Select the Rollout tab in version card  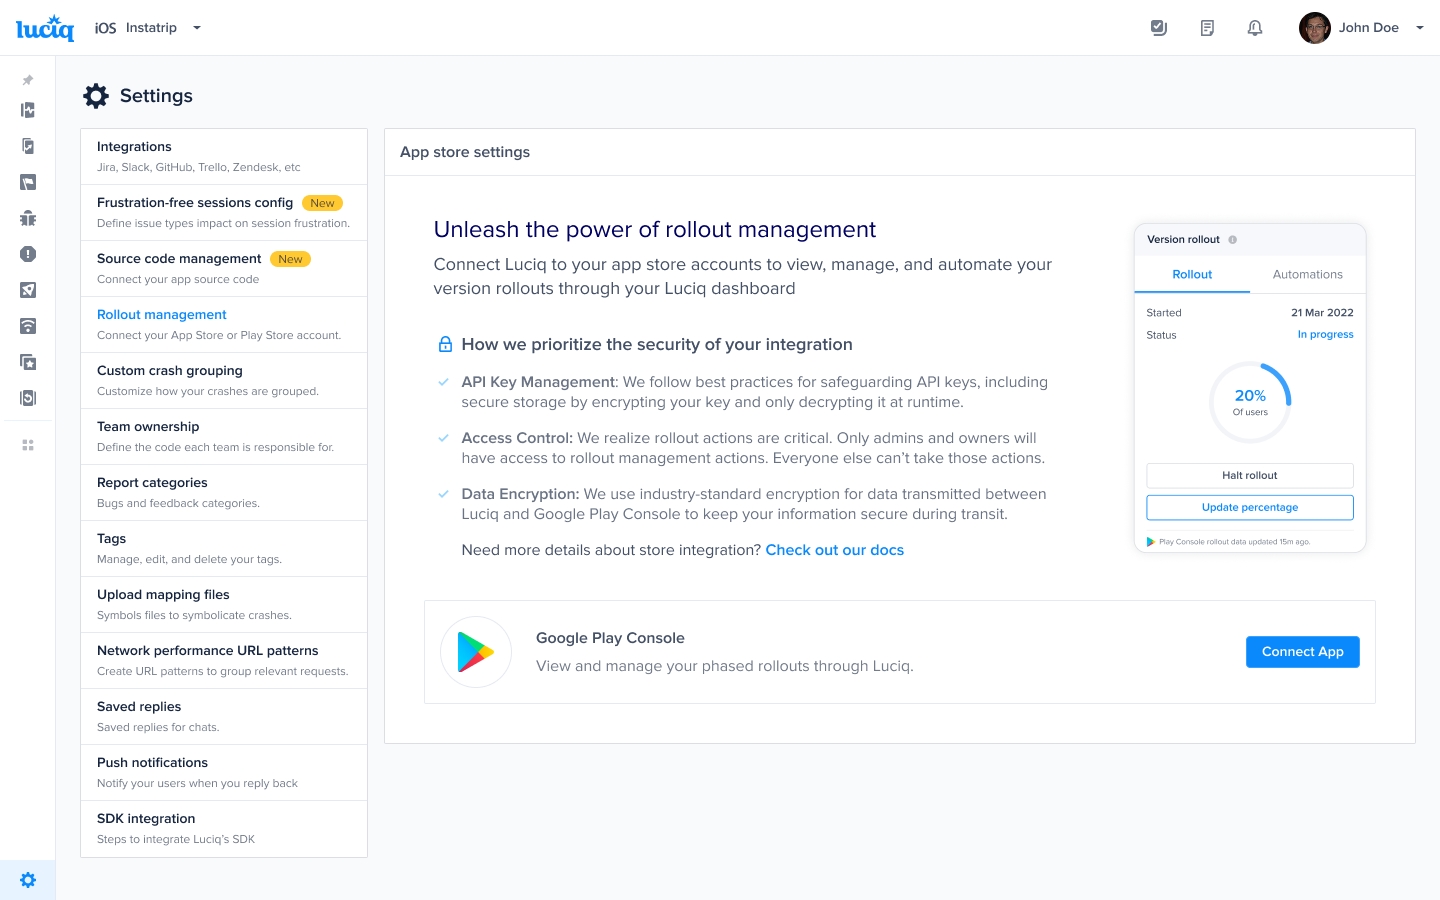pyautogui.click(x=1192, y=274)
